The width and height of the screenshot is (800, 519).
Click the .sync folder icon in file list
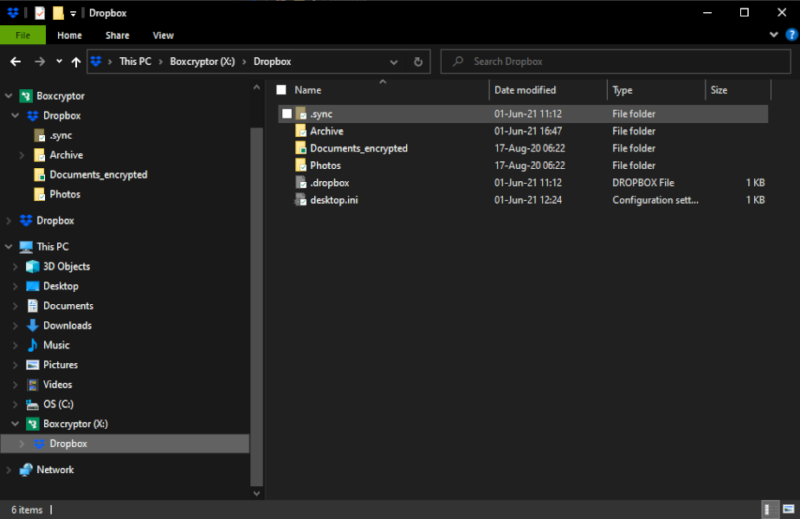(x=301, y=113)
